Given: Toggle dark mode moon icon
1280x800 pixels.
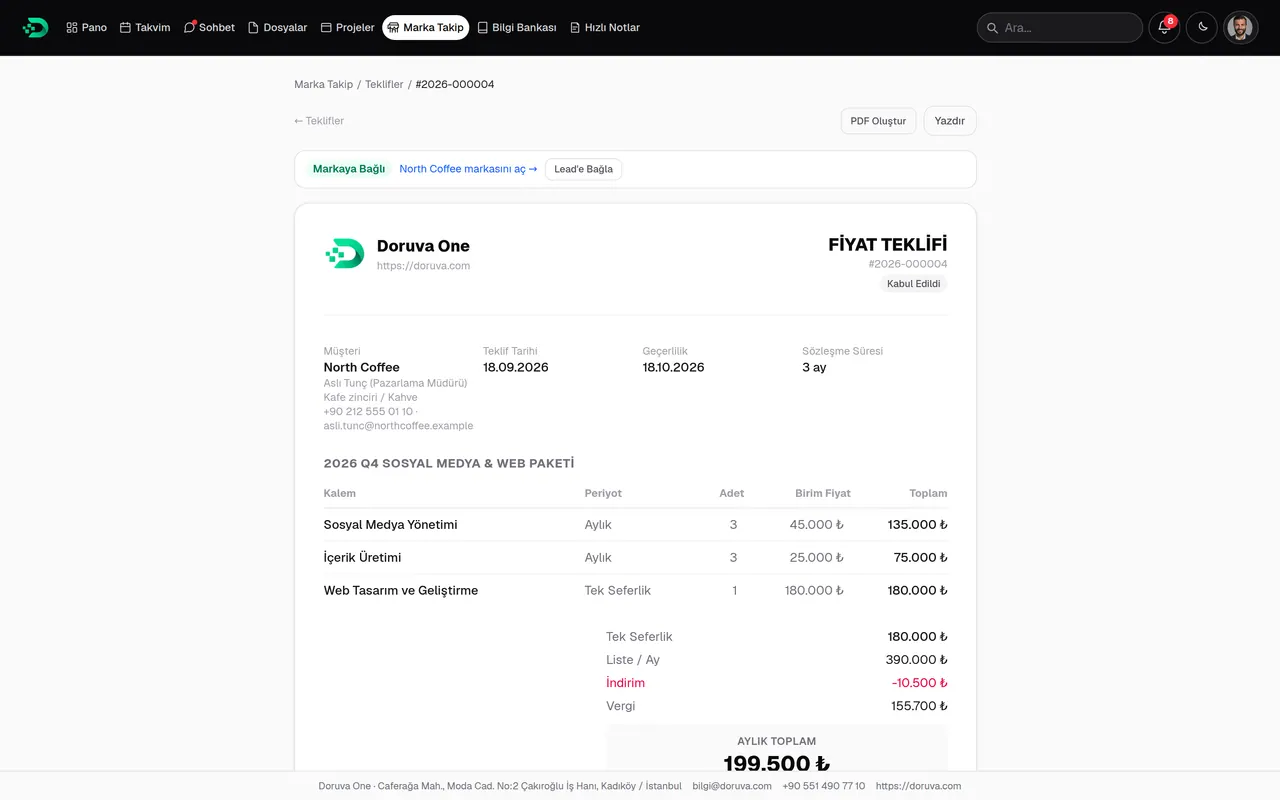Looking at the screenshot, I should pyautogui.click(x=1203, y=27).
